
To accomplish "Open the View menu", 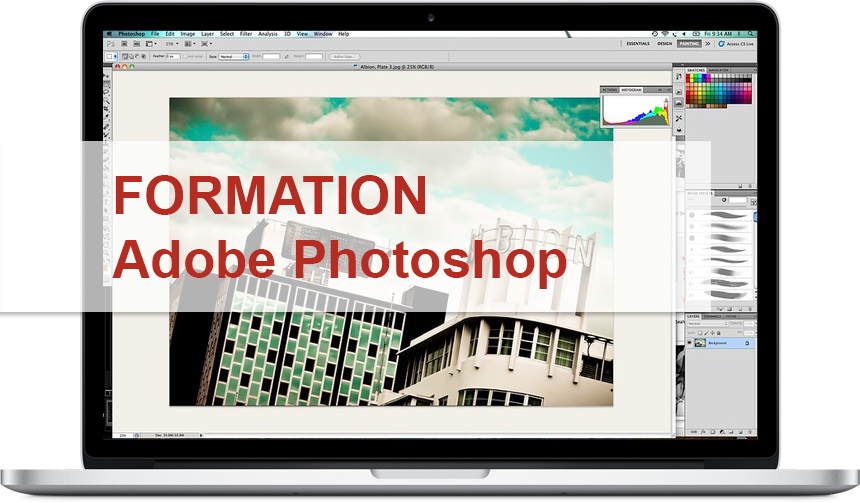I will 302,34.
